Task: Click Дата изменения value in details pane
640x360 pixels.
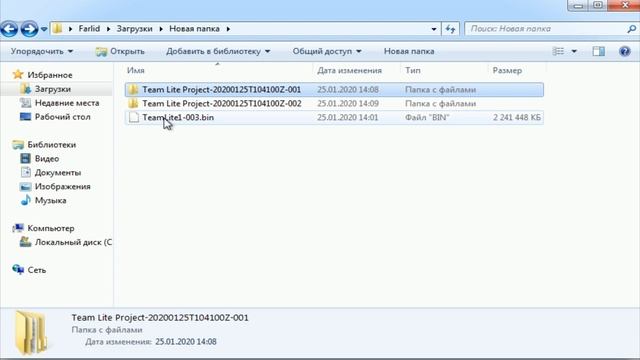Action: pyautogui.click(x=186, y=342)
